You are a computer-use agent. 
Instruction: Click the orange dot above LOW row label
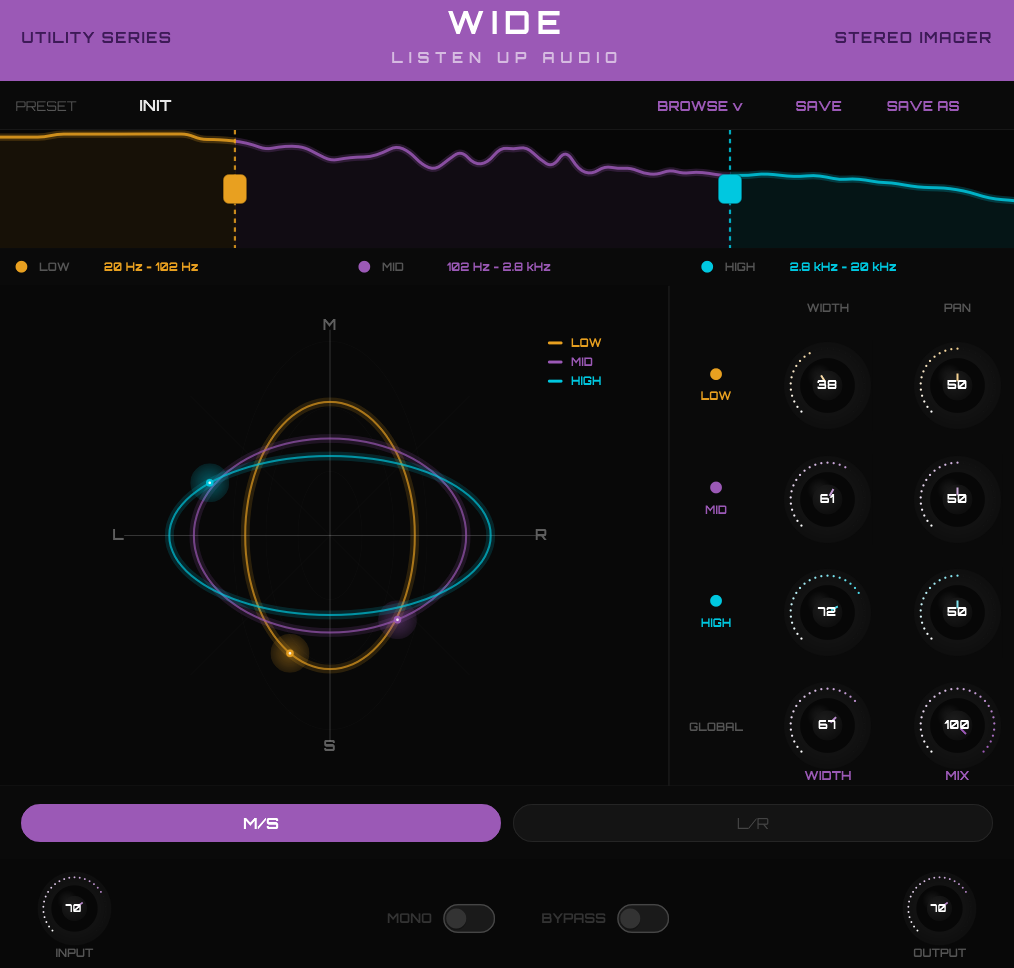pos(716,374)
